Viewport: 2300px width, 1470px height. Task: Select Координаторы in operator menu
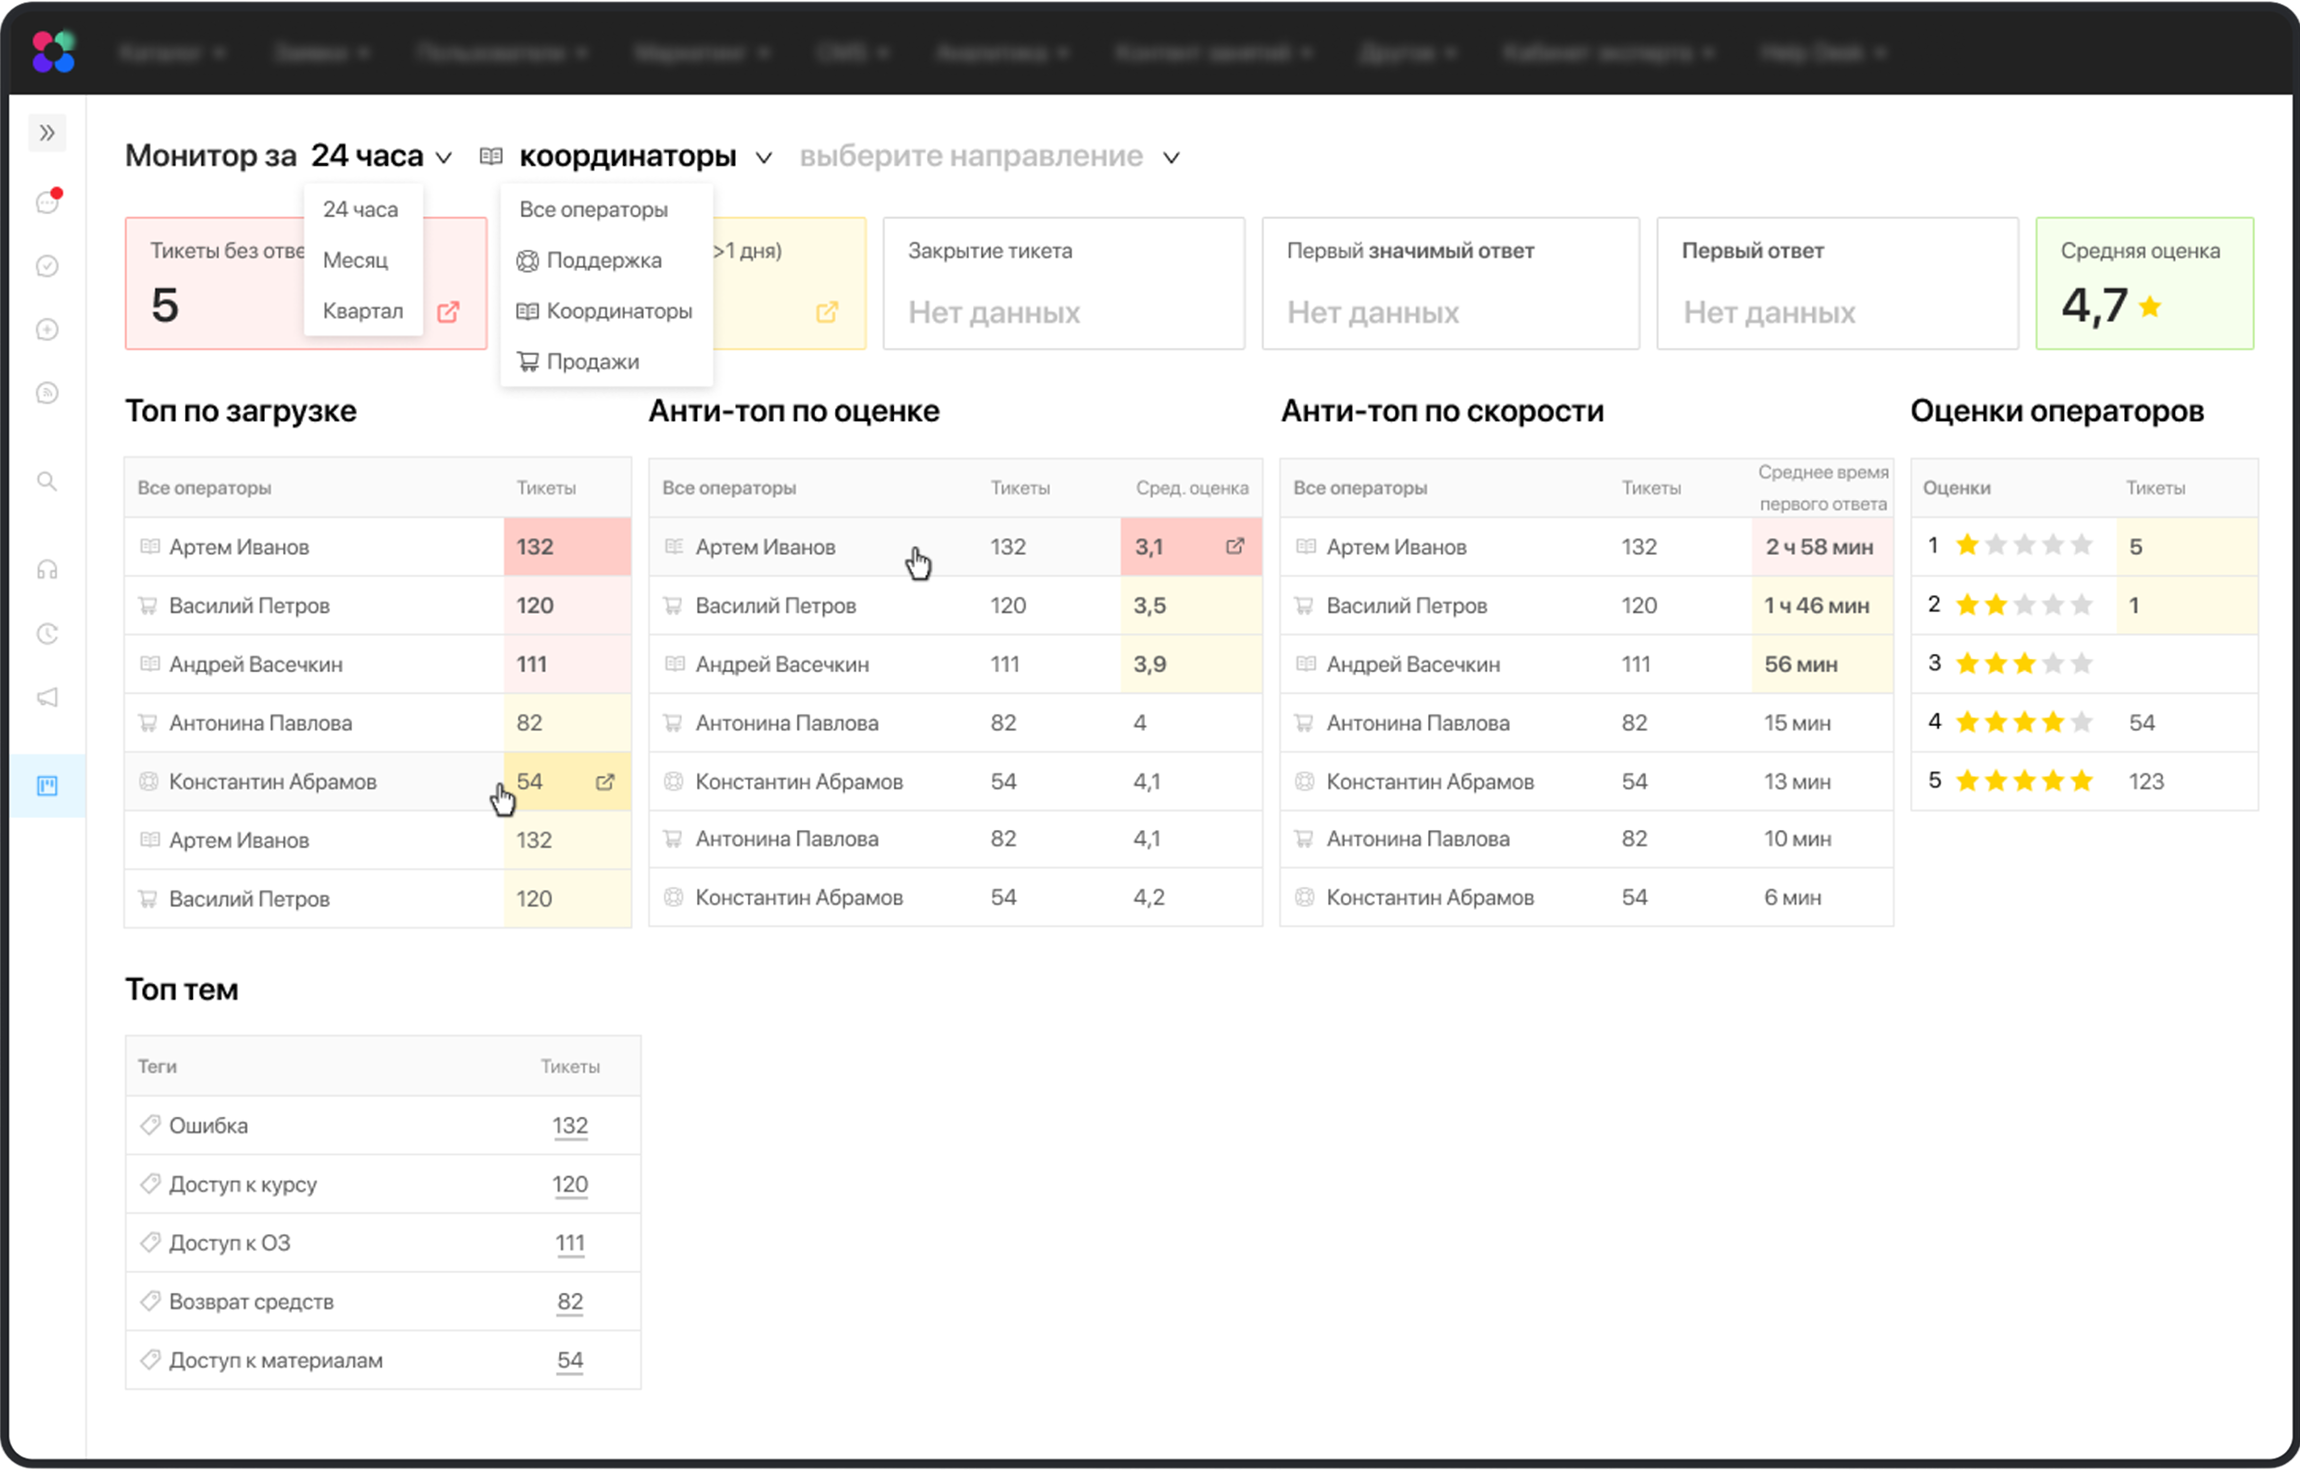coord(604,311)
